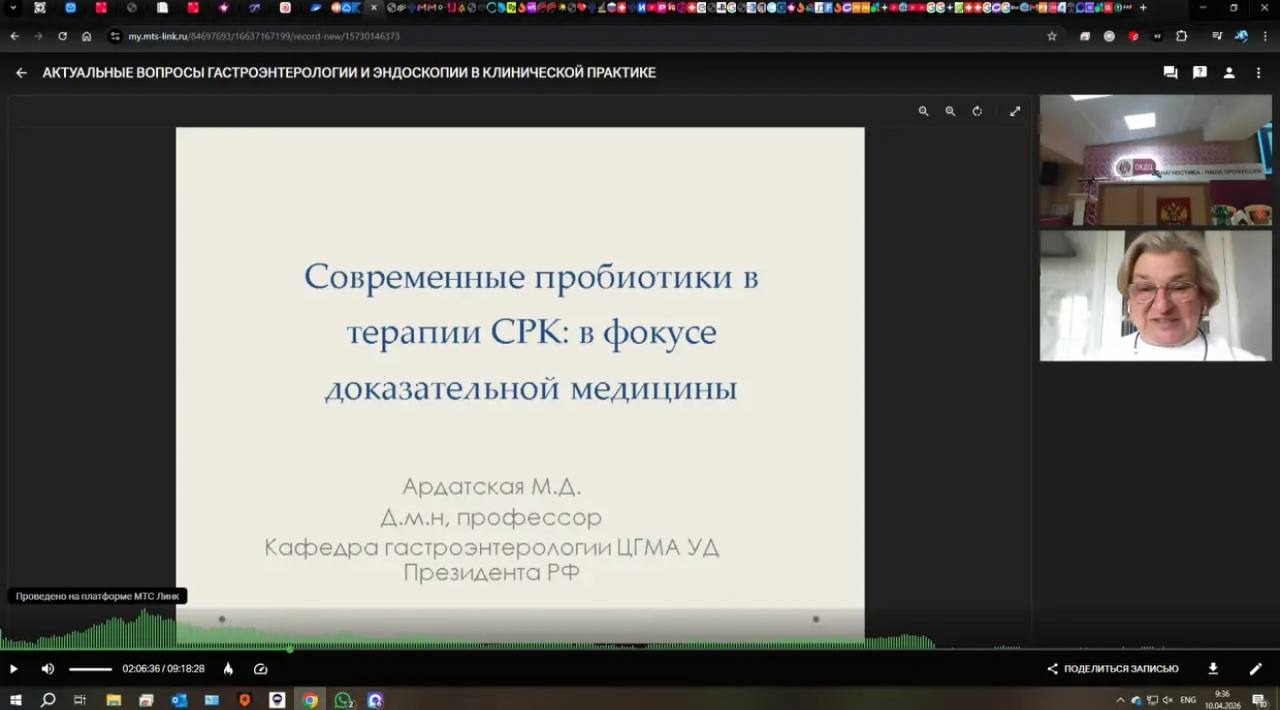Screen dimensions: 1280x710
Task: Play the webinar recording
Action: 14,669
